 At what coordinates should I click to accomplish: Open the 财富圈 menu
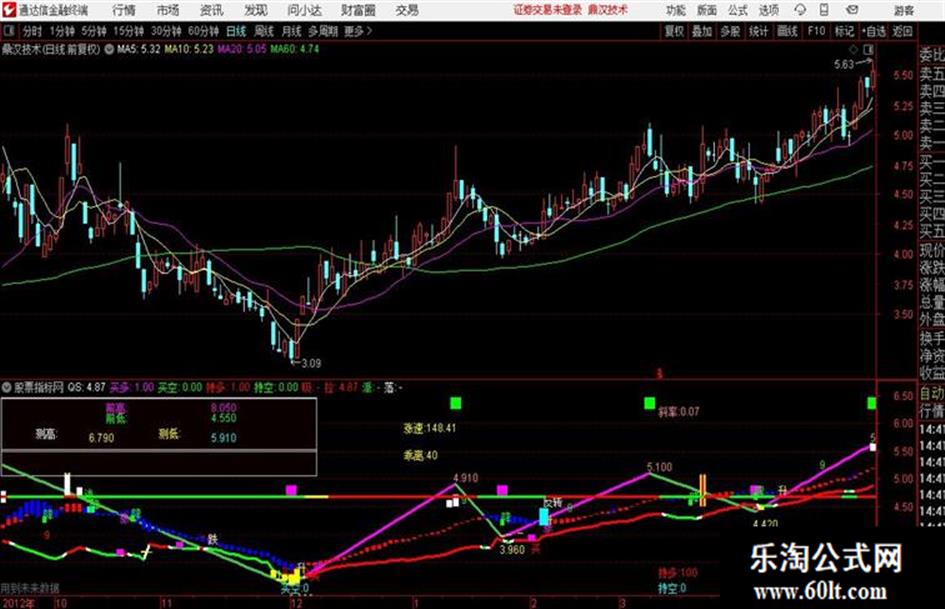click(x=358, y=10)
